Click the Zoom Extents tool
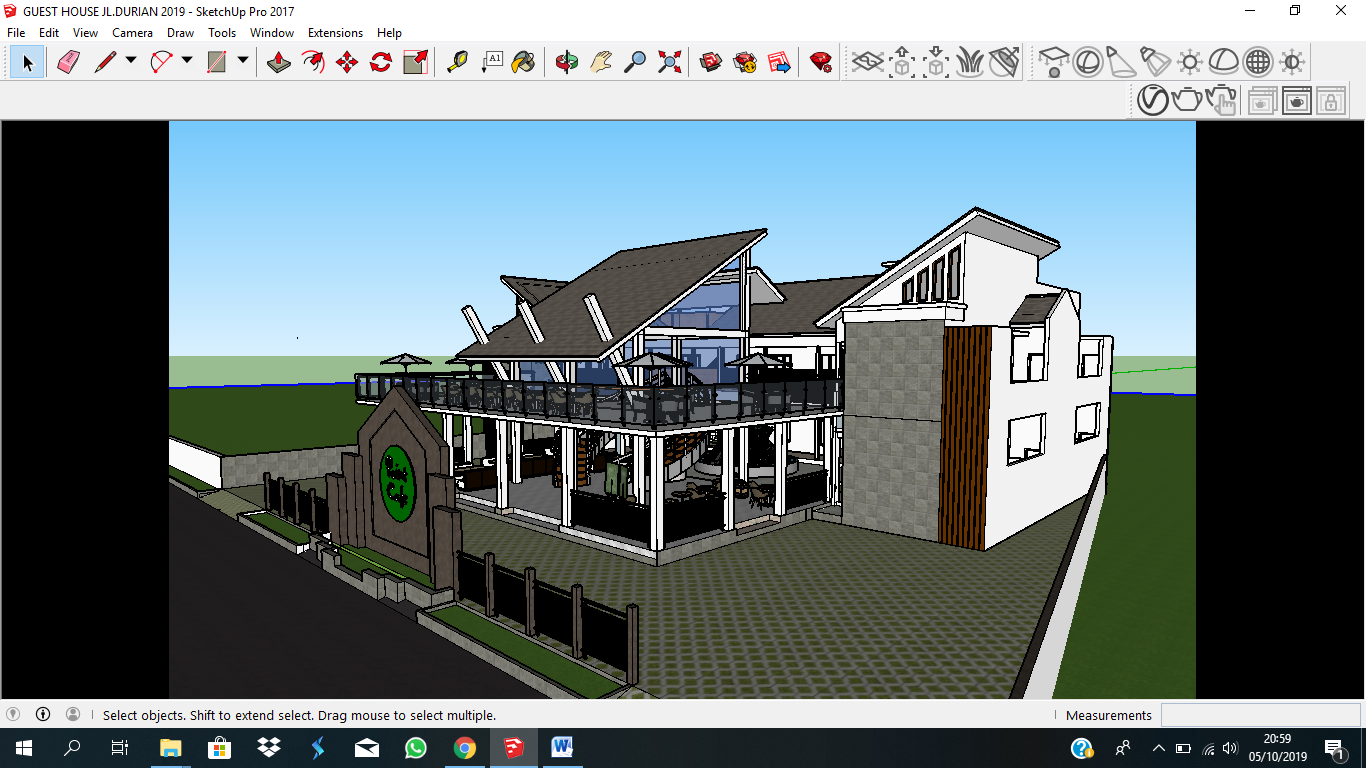Screen dimensions: 1366x768 (670, 62)
